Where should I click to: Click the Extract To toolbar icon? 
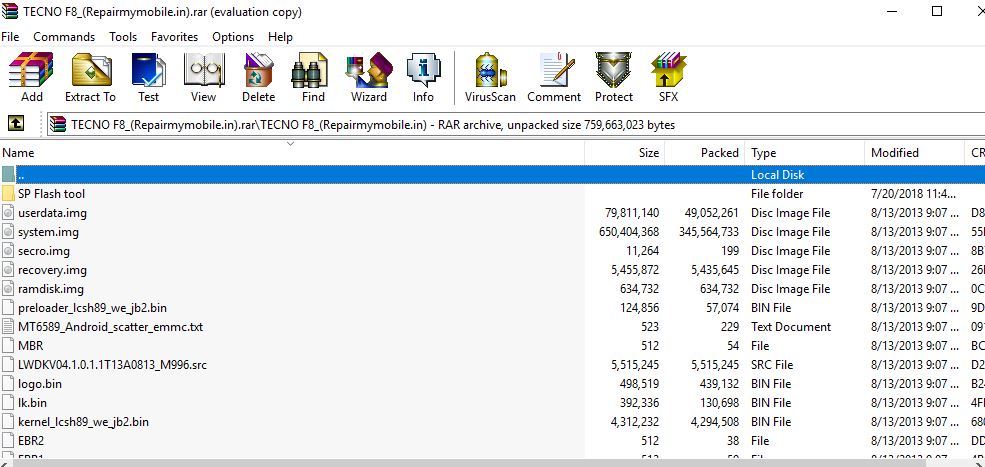click(90, 78)
